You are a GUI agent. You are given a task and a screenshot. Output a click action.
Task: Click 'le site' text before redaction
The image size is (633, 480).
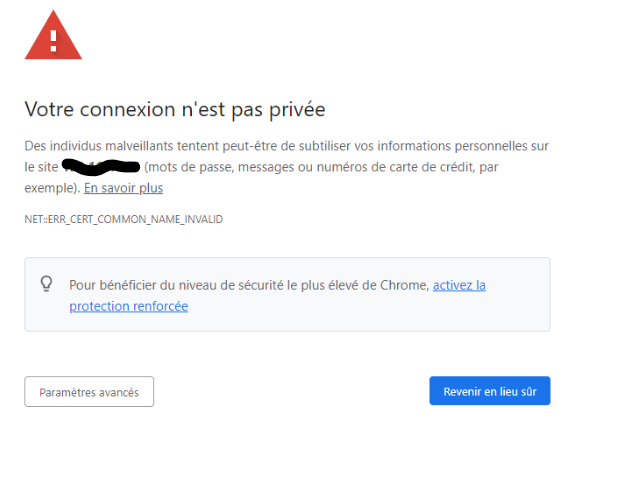click(41, 167)
